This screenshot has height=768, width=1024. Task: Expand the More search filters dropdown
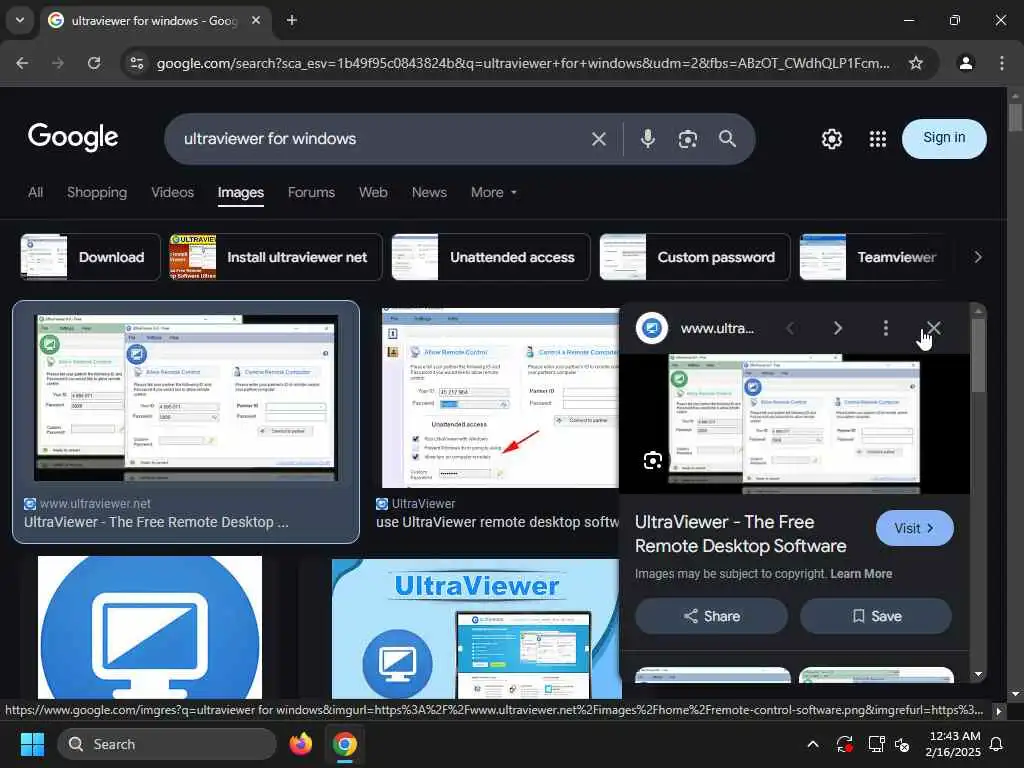point(494,192)
